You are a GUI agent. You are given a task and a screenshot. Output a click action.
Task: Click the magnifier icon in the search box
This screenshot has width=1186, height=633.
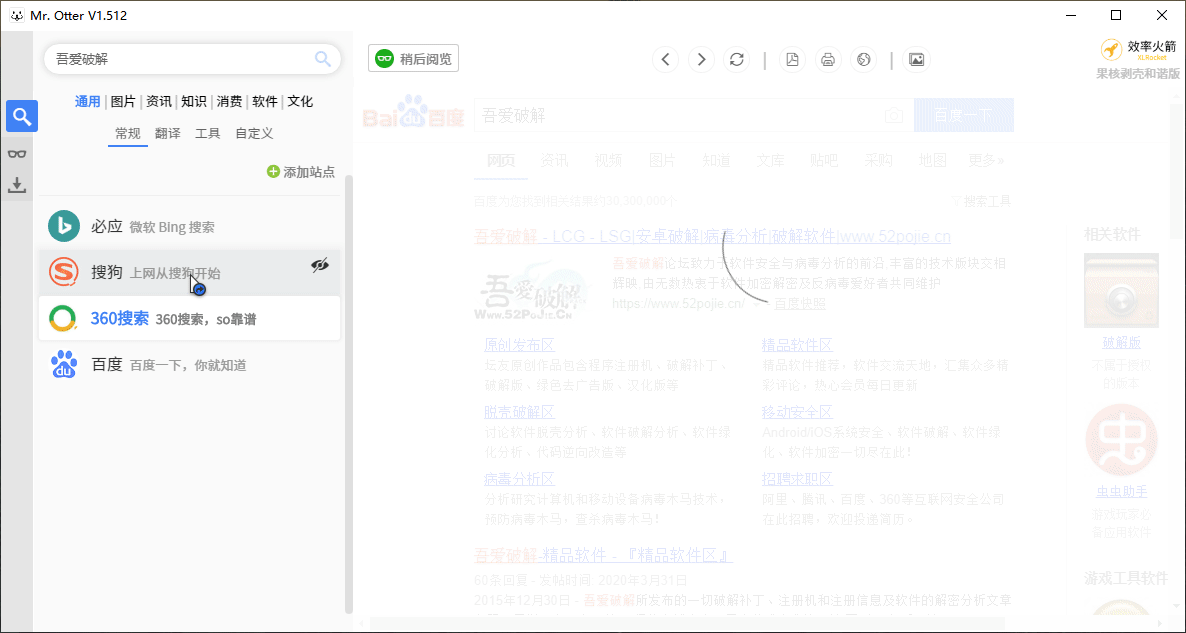tap(323, 59)
